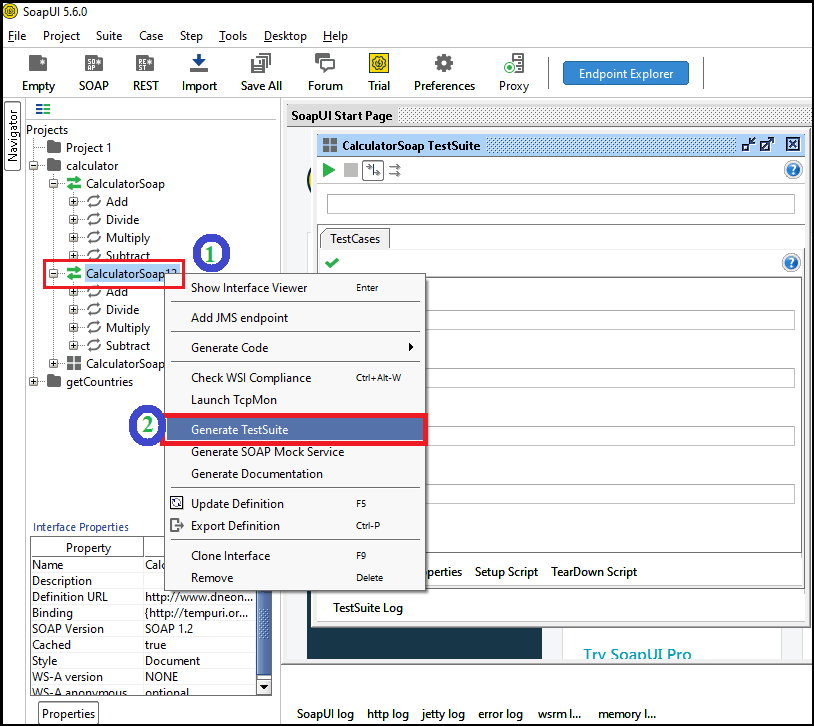Click Launch TcpMon menu entry
Screen dimensions: 814x726
(295, 400)
